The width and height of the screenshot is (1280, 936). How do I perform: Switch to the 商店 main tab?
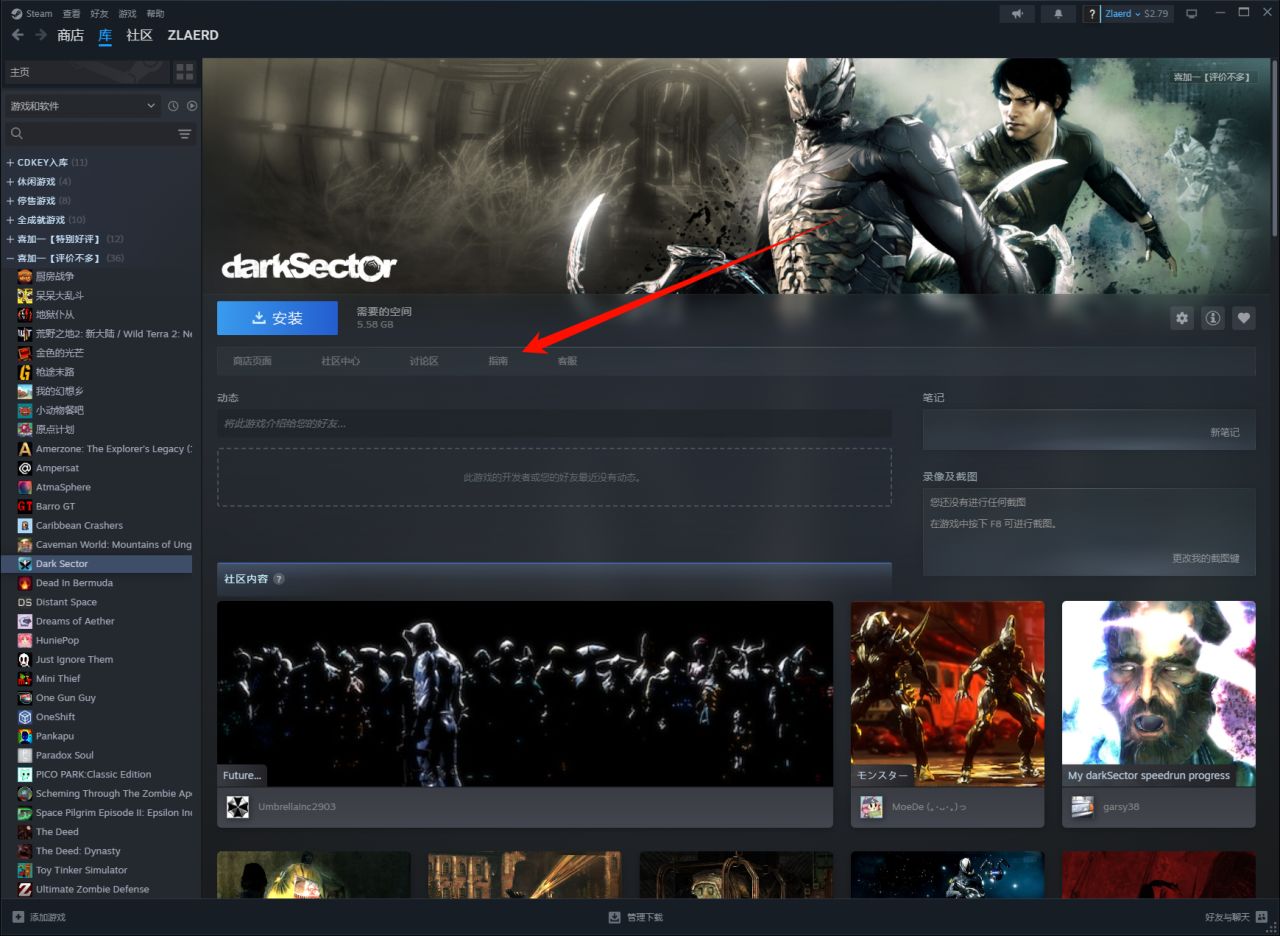click(x=70, y=35)
